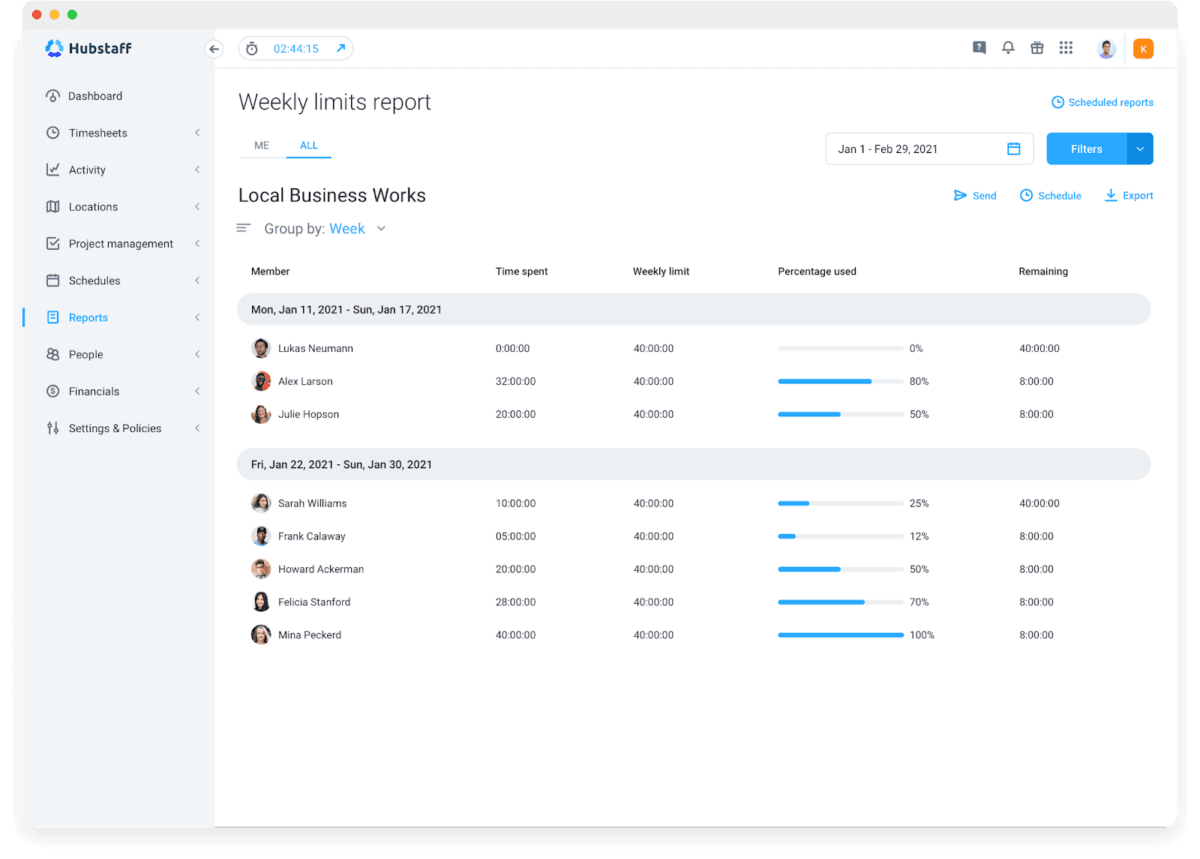The image size is (1200, 859).
Task: Expand the Filters dropdown arrow
Action: coord(1139,148)
